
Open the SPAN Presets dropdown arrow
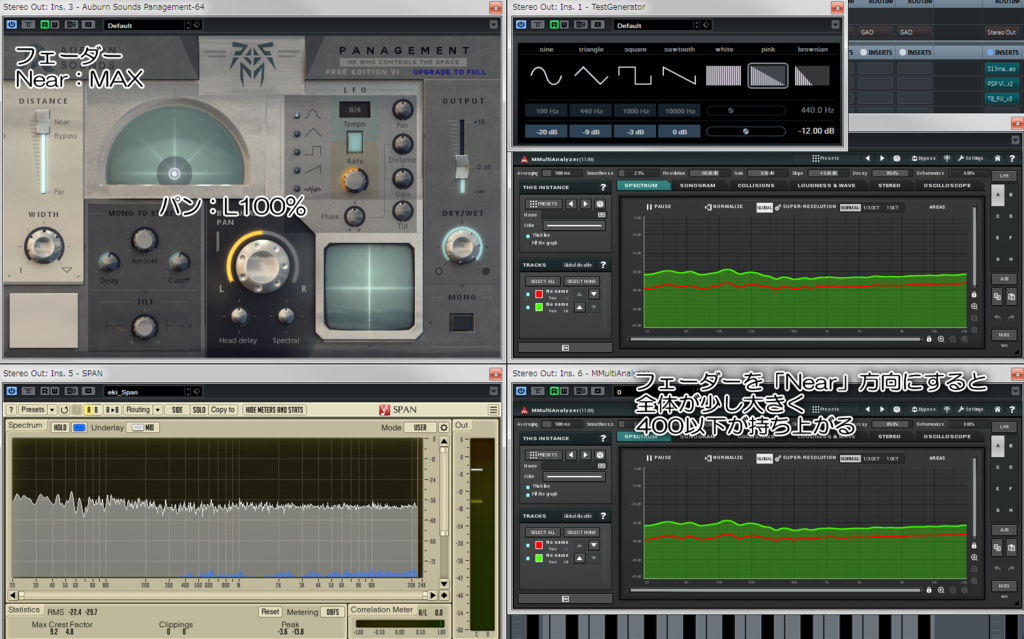(52, 410)
